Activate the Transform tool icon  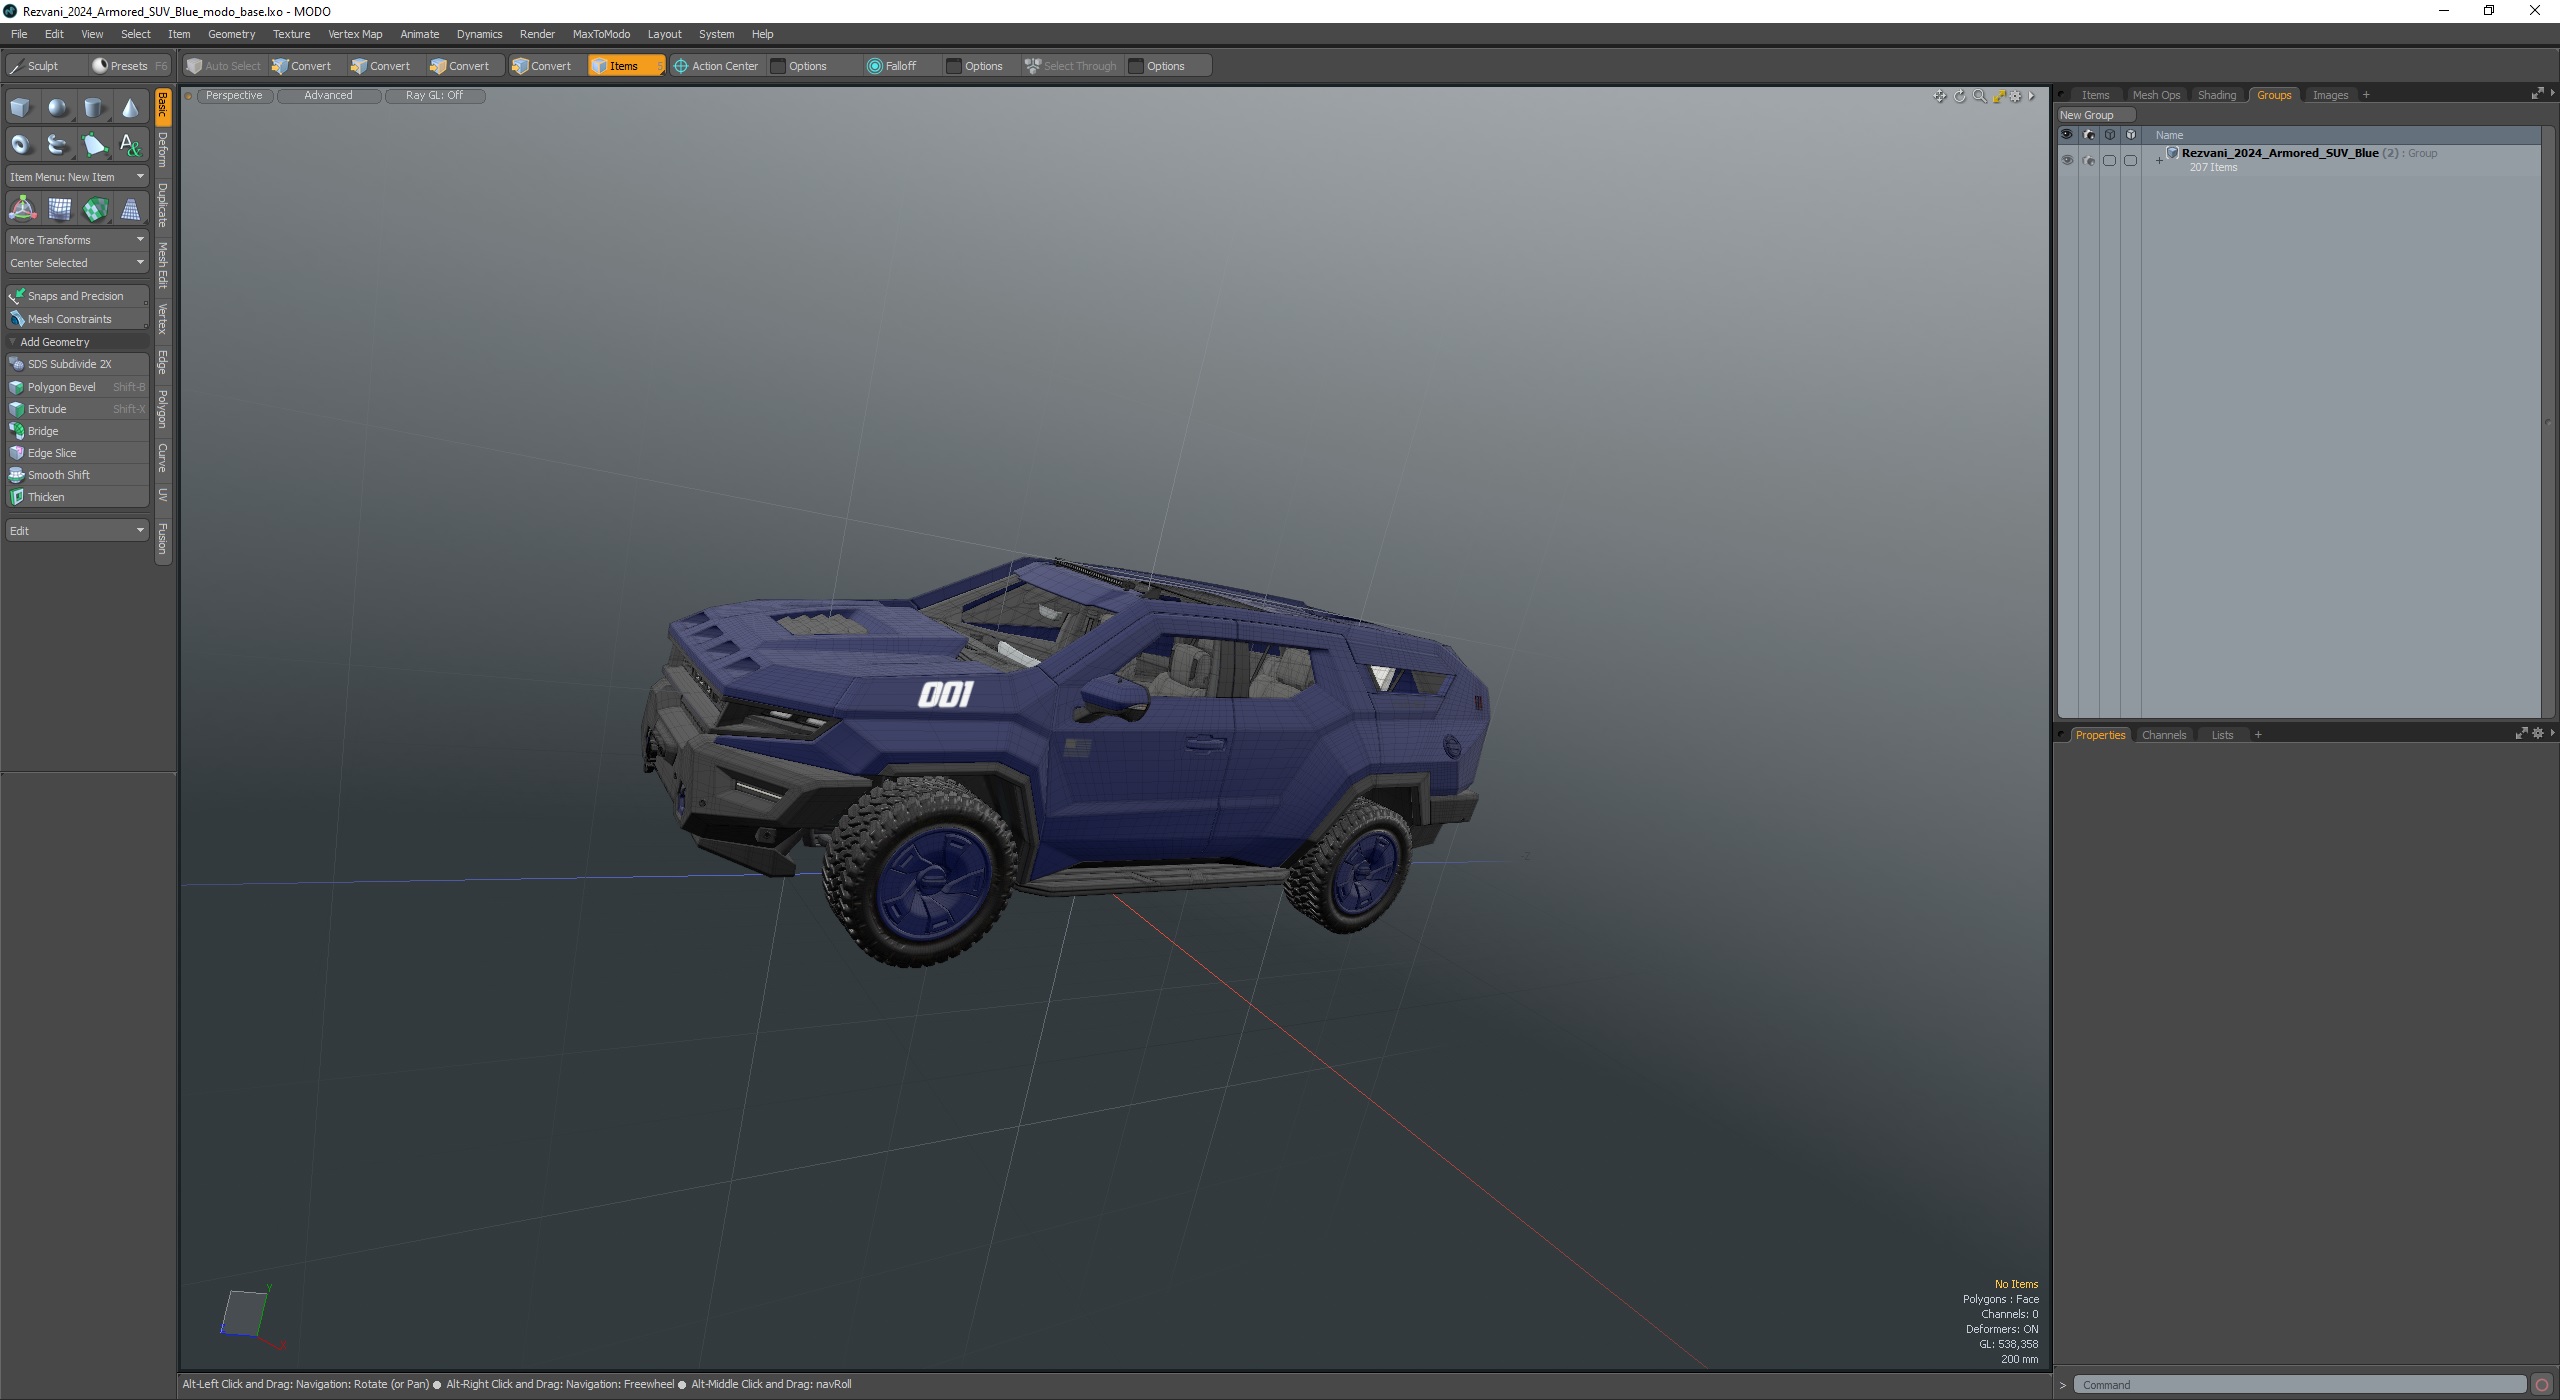[22, 209]
